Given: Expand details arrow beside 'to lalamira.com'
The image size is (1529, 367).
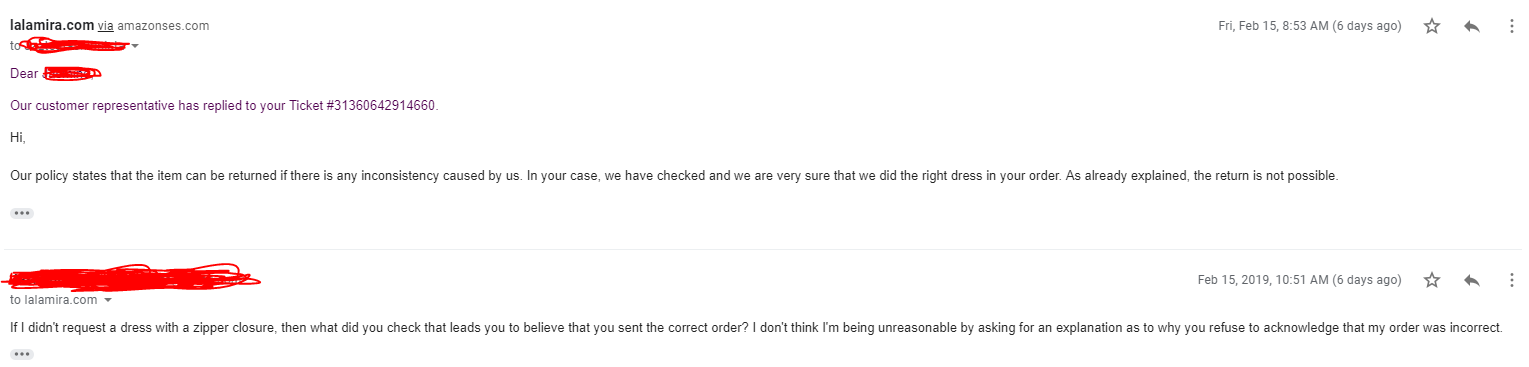Looking at the screenshot, I should (x=107, y=300).
